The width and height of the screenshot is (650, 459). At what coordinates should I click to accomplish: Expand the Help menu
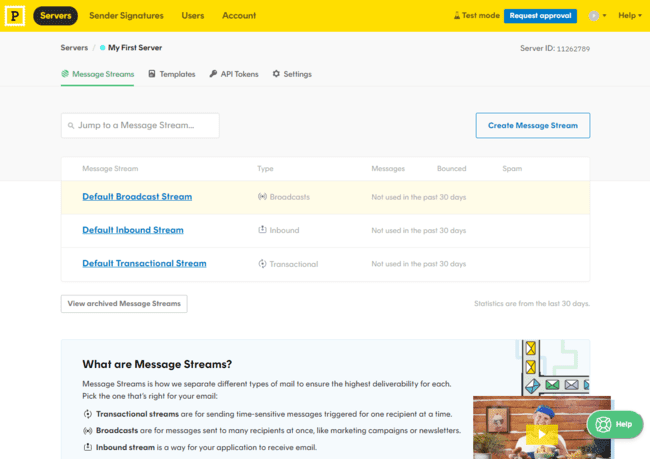click(629, 16)
